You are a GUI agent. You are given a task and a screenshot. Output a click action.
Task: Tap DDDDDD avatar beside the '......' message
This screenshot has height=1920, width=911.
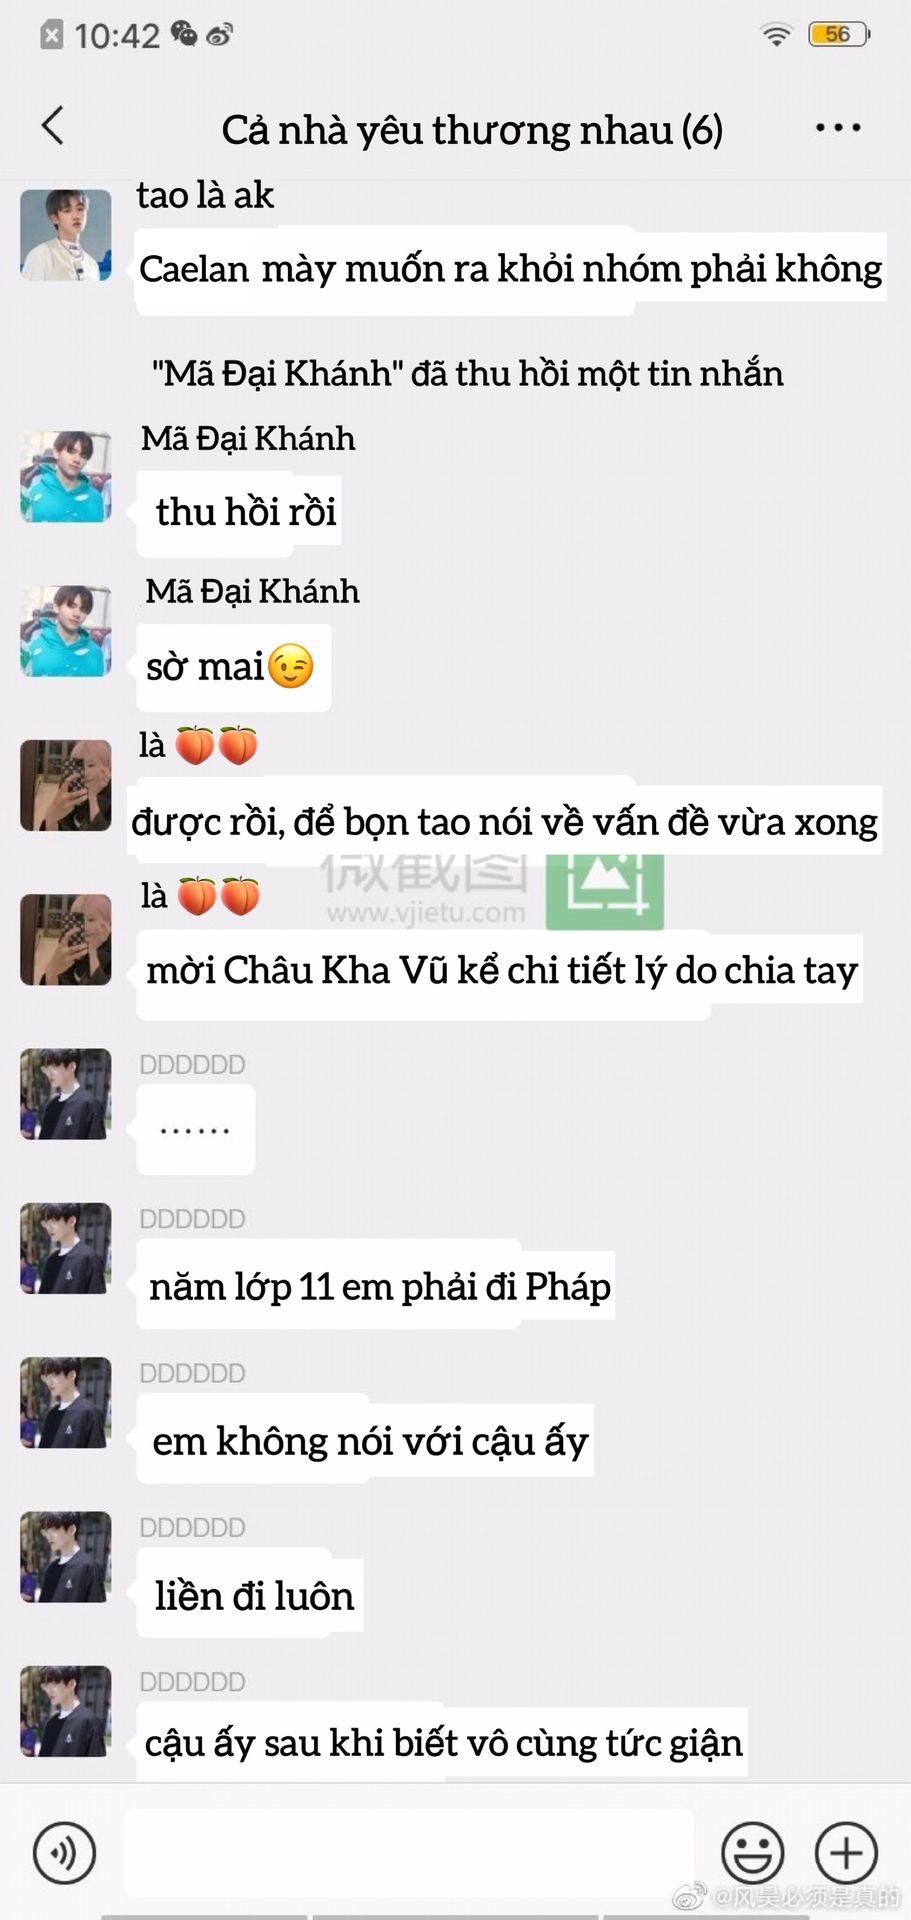(x=66, y=1094)
